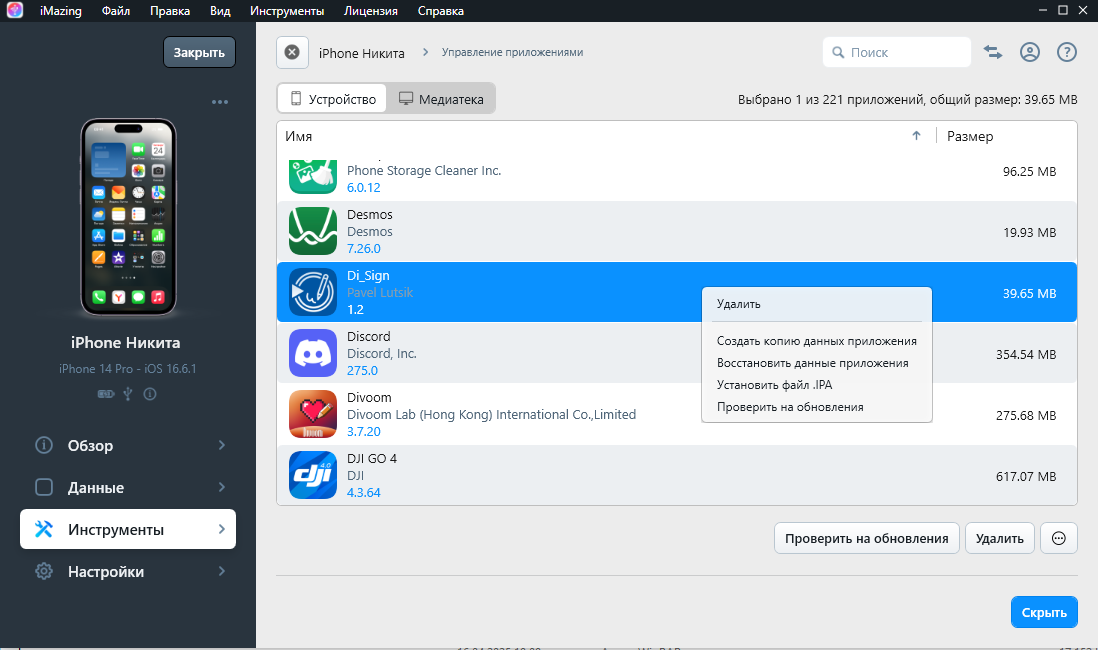Click the USB connection icon under device name
The width and height of the screenshot is (1098, 650).
127,394
